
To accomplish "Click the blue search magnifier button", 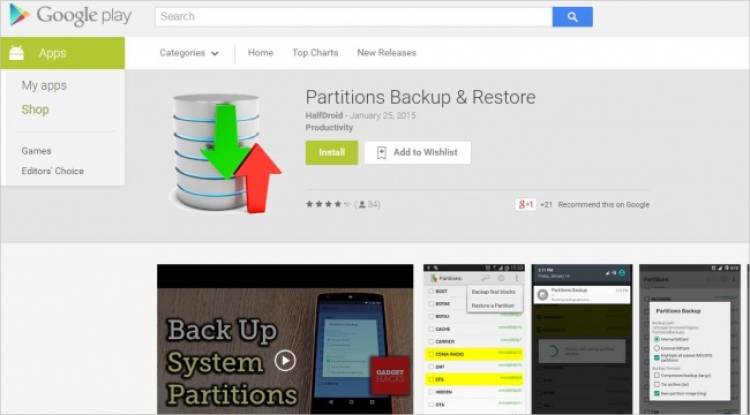I will click(572, 17).
